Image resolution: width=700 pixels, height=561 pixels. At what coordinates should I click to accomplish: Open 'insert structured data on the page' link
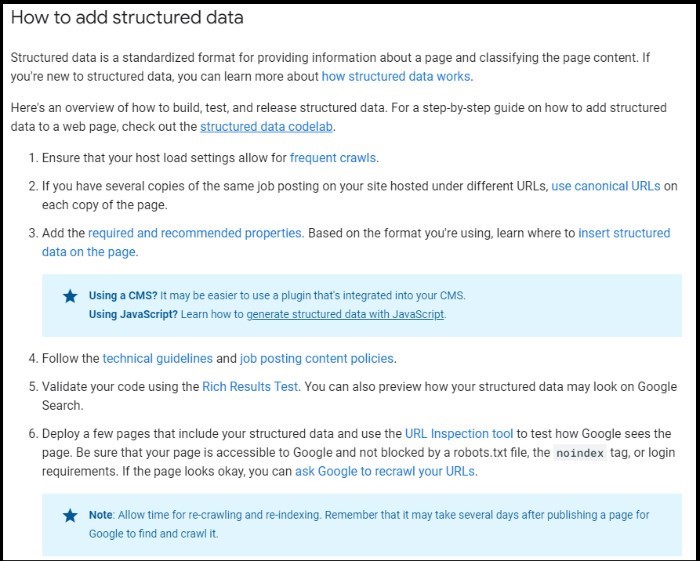coord(624,233)
